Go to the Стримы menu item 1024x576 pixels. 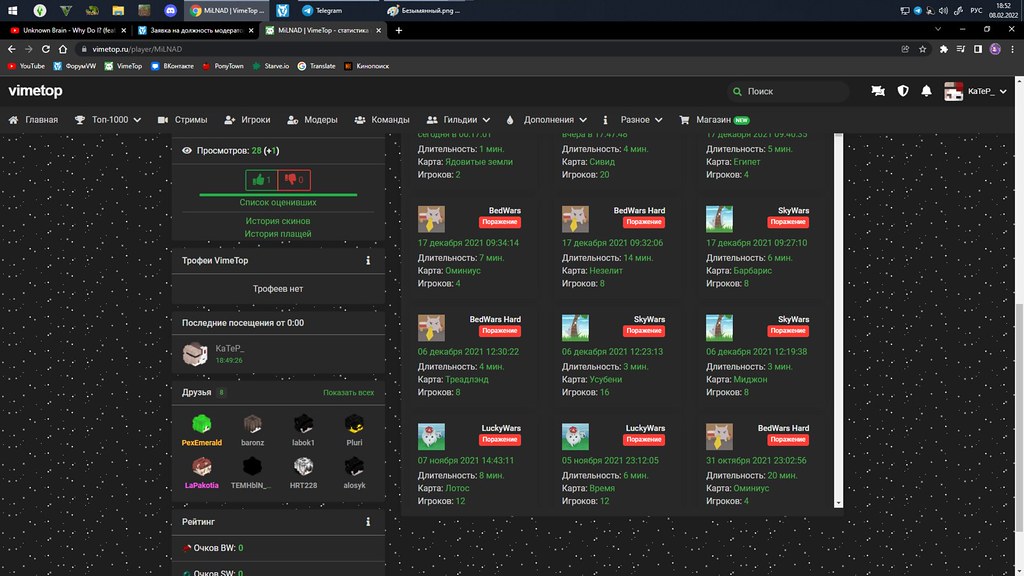tap(182, 120)
